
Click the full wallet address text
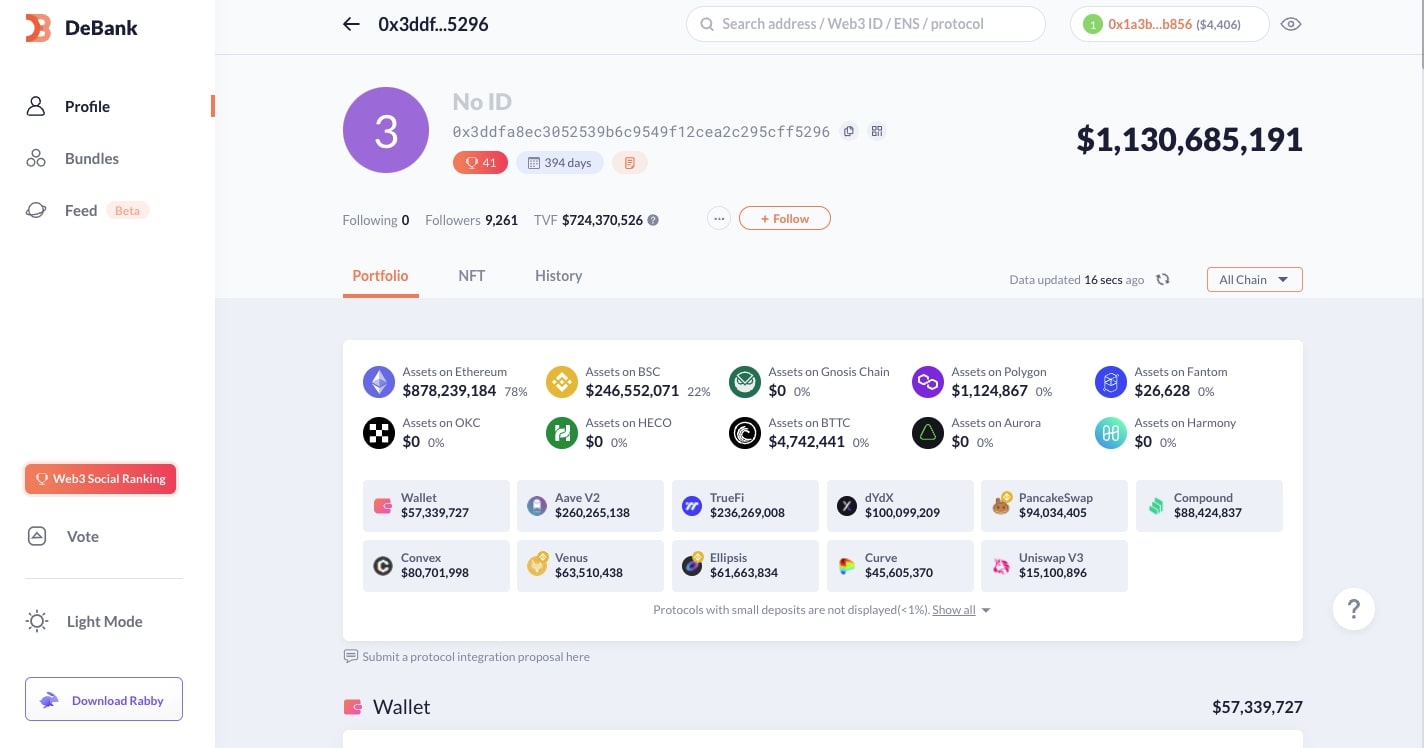[641, 131]
